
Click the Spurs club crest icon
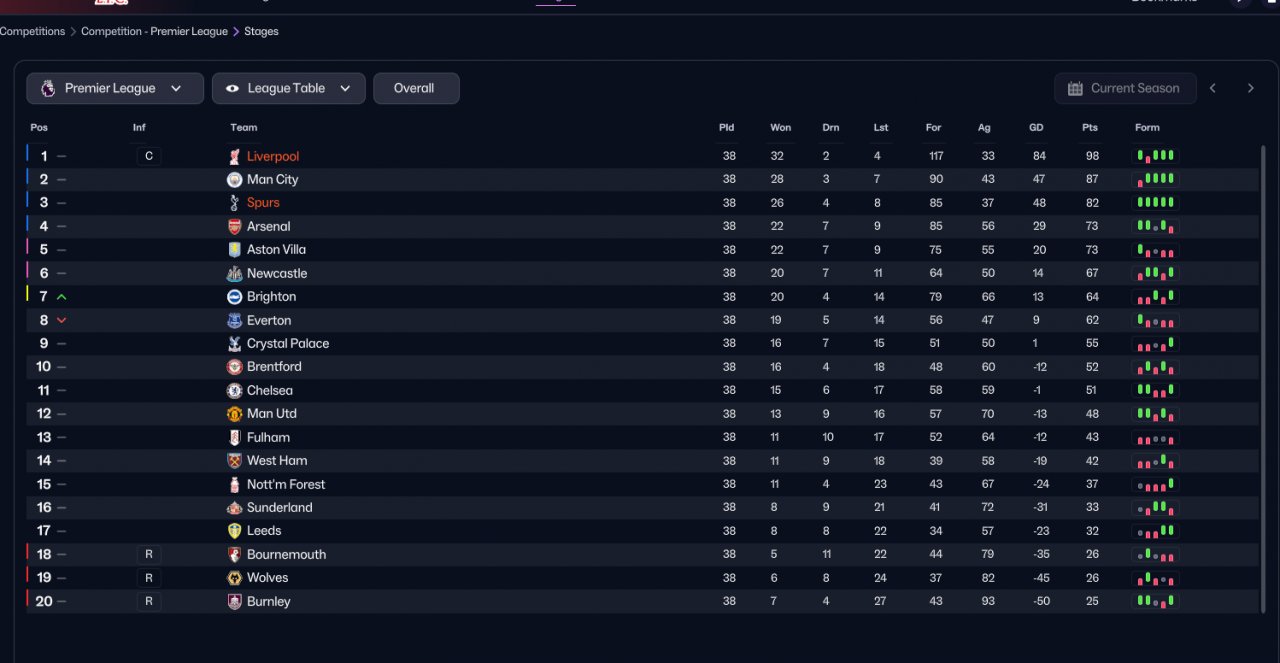[234, 203]
